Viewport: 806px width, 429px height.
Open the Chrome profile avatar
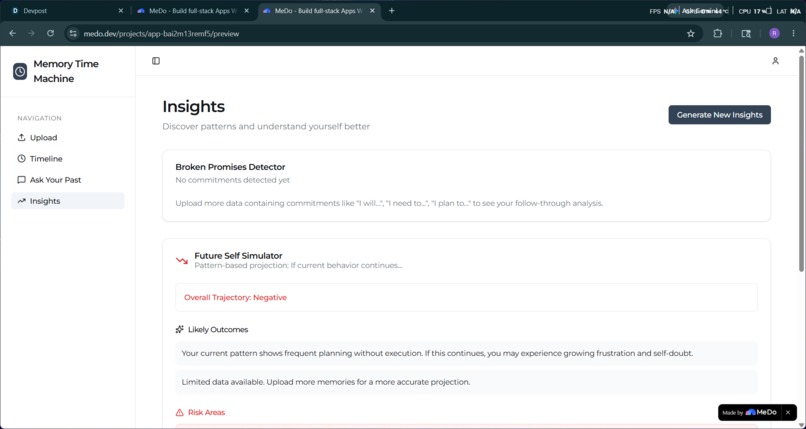(x=774, y=33)
